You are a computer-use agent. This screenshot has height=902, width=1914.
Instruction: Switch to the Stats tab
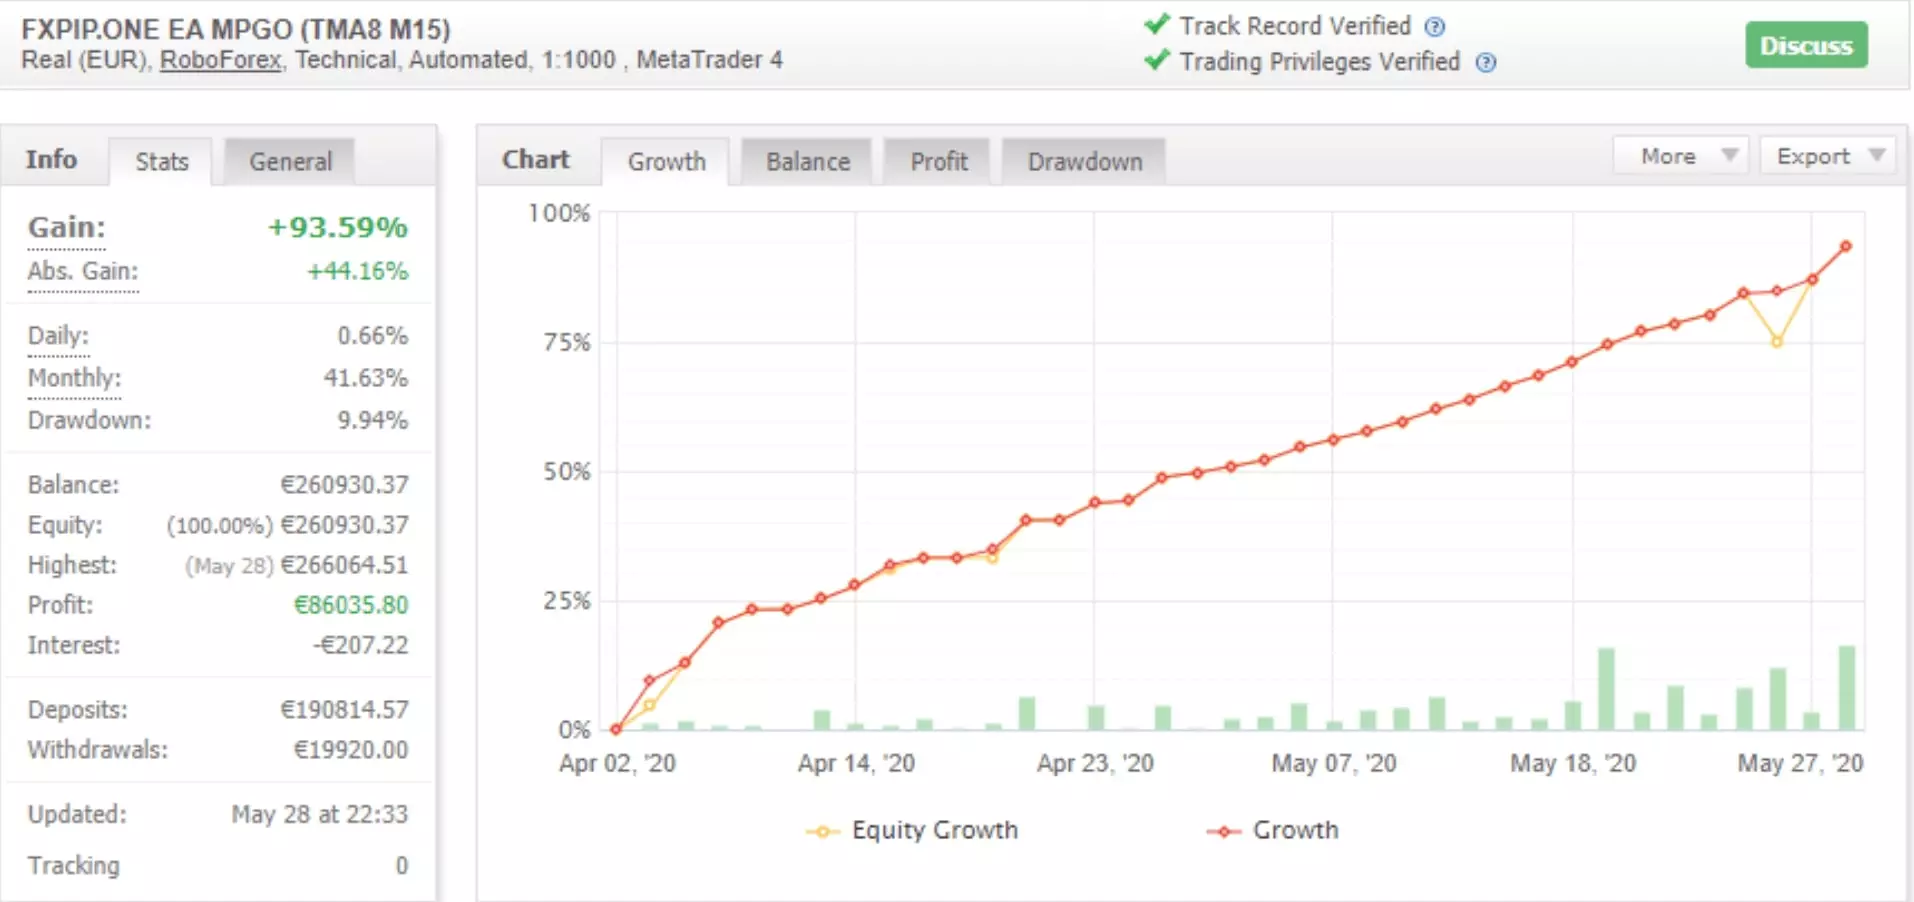[x=161, y=162]
